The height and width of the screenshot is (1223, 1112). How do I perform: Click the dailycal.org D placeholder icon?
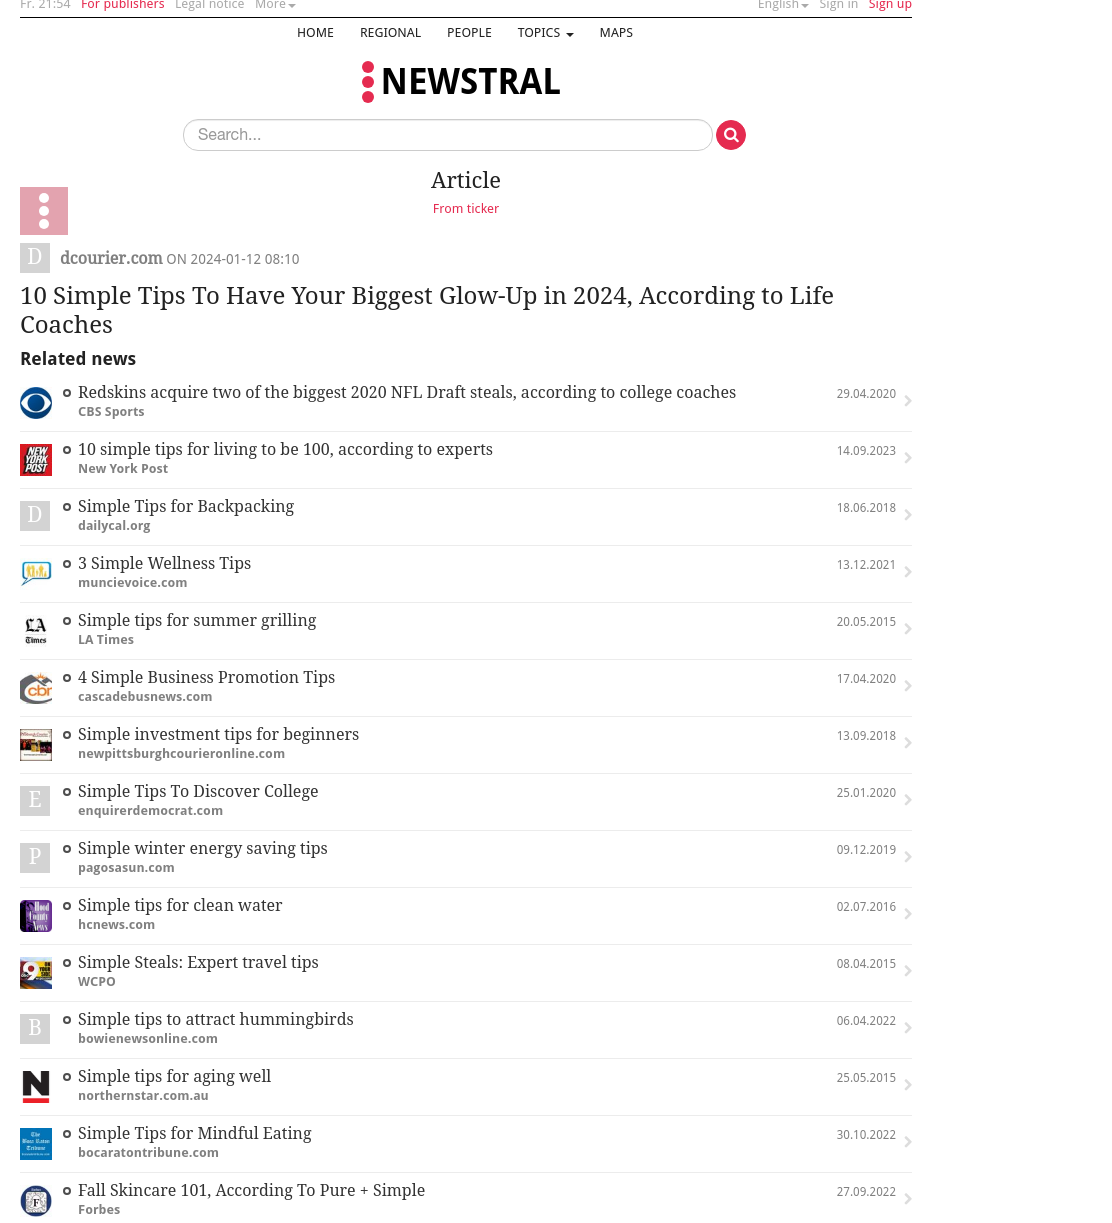click(x=35, y=516)
